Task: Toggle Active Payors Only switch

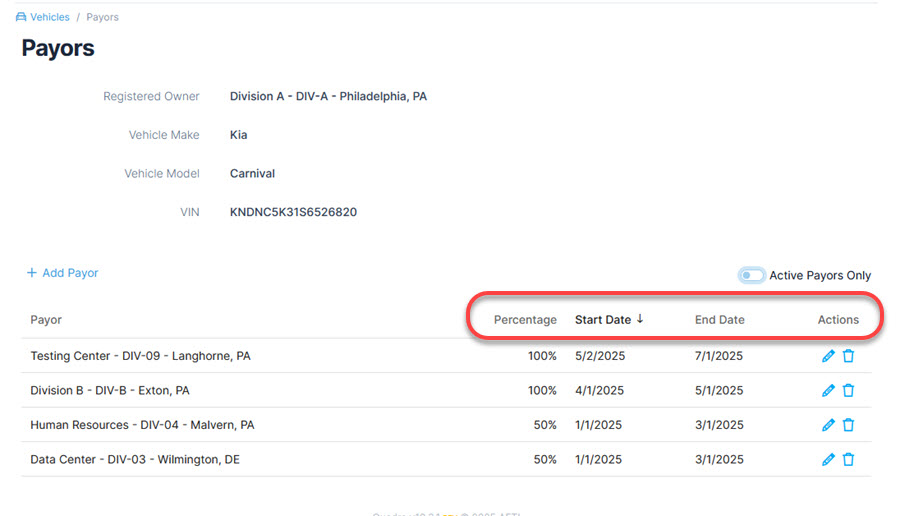Action: (751, 275)
